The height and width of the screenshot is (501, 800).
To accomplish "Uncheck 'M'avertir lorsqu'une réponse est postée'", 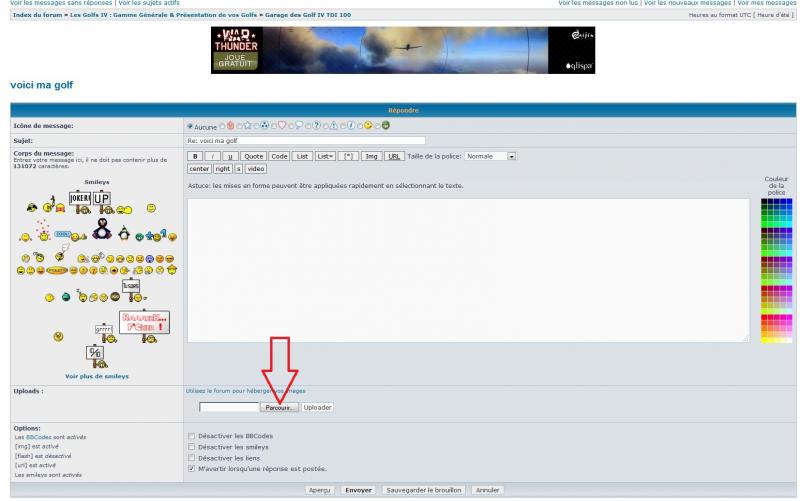I will coord(192,469).
